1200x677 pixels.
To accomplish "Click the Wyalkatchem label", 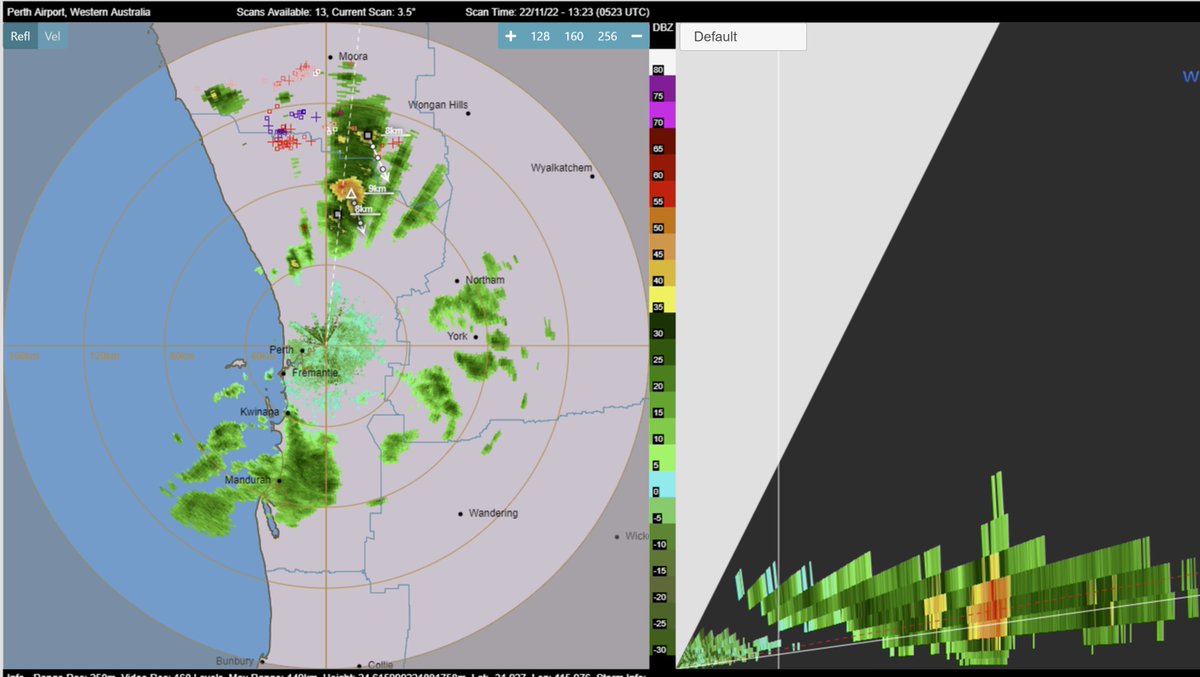I will (561, 168).
